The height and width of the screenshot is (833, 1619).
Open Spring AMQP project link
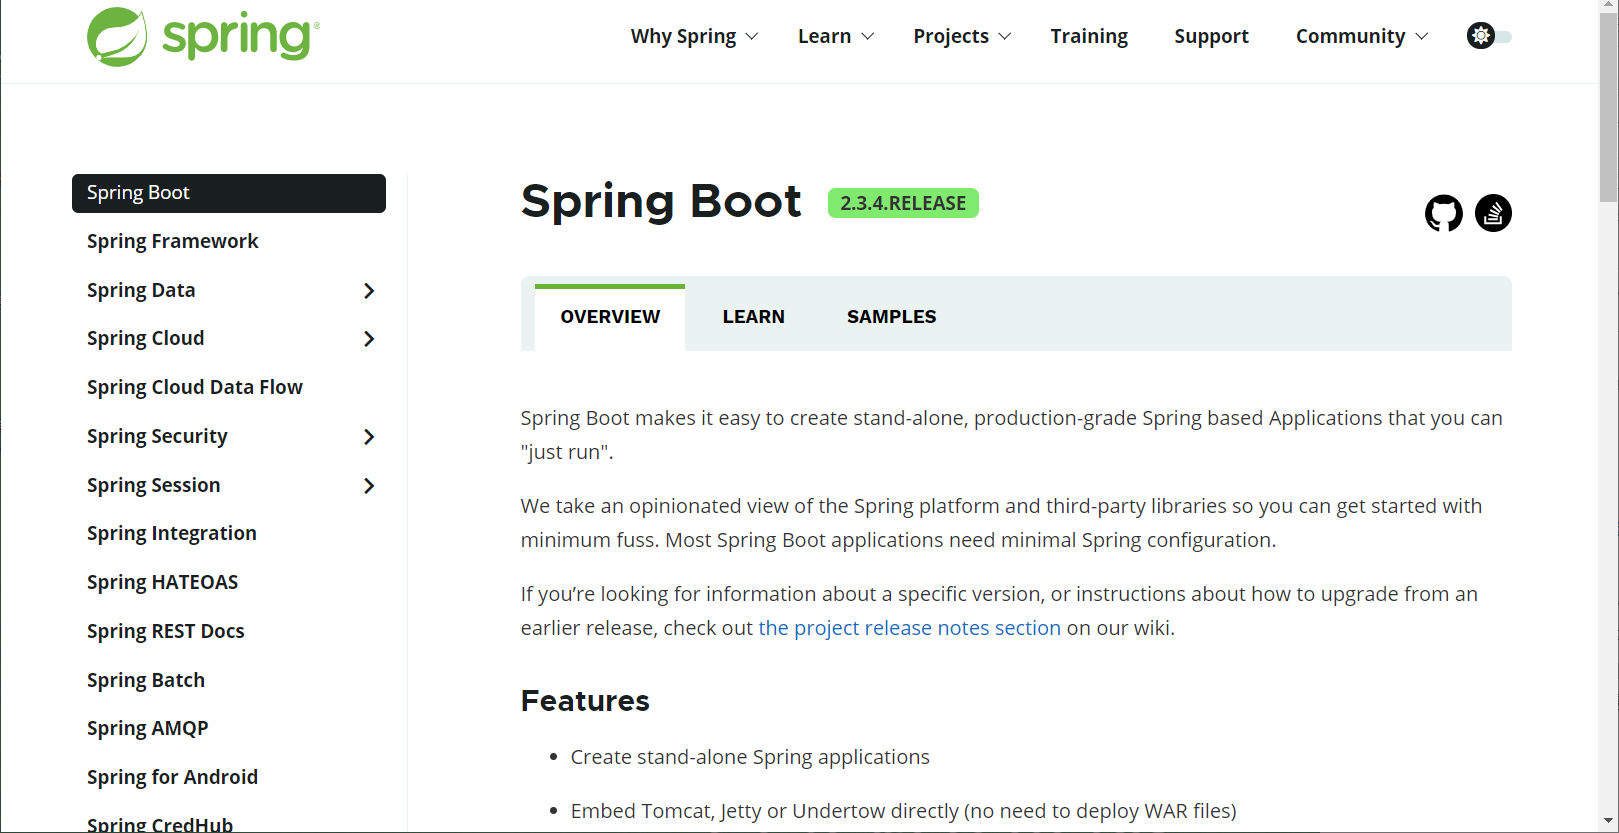[147, 728]
